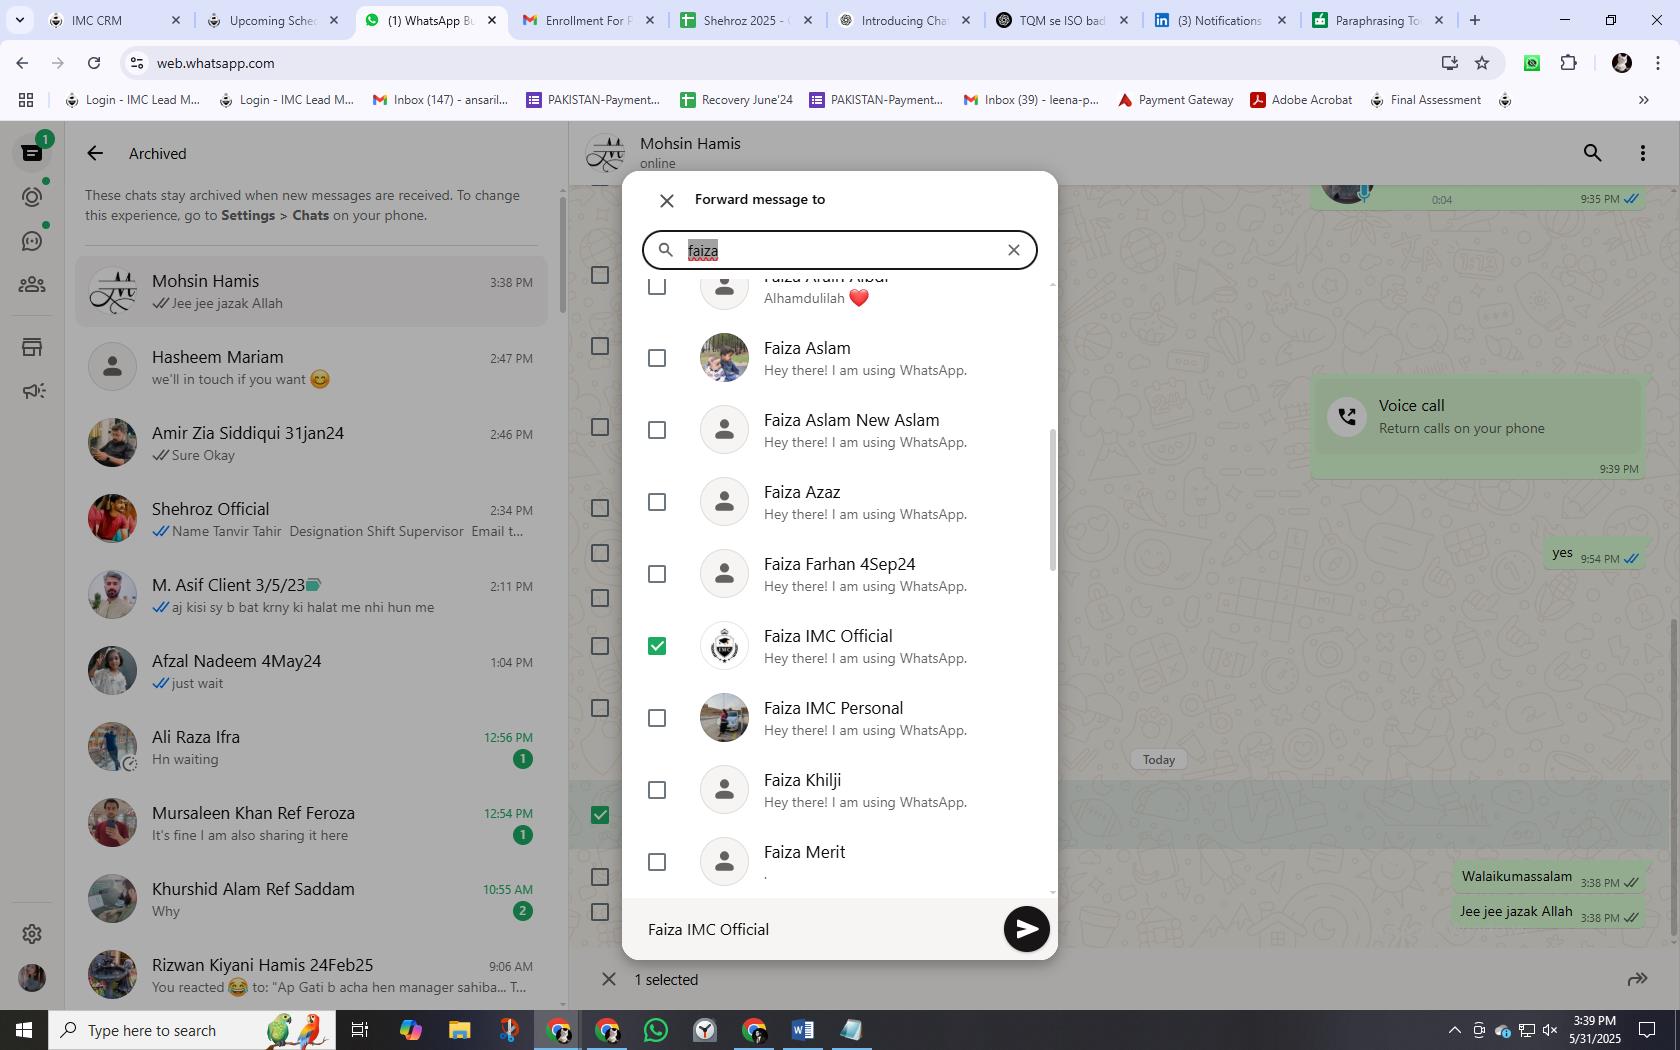Open the Communities sidebar icon
This screenshot has width=1680, height=1050.
[32, 285]
